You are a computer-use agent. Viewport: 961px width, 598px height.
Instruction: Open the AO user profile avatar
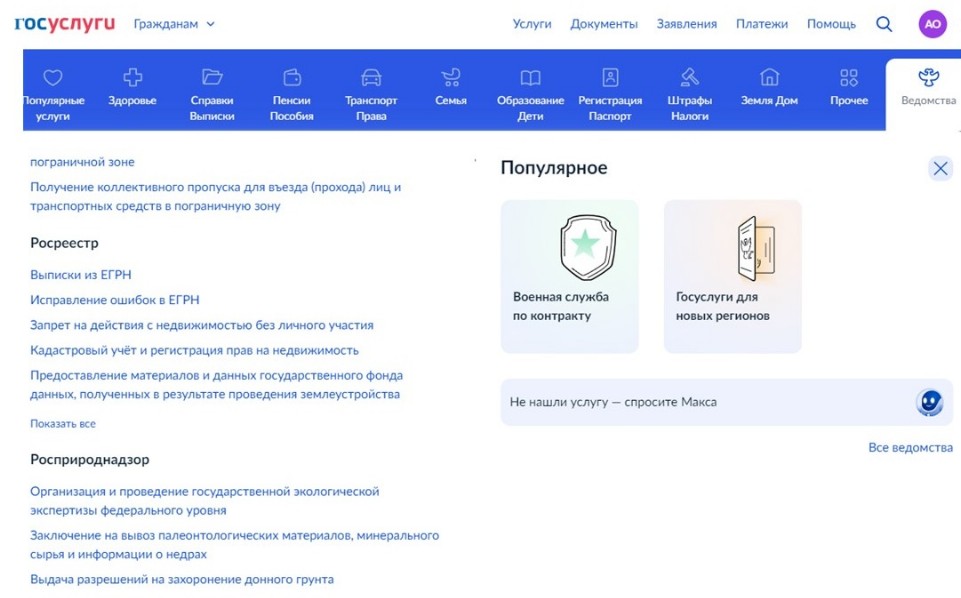(932, 24)
